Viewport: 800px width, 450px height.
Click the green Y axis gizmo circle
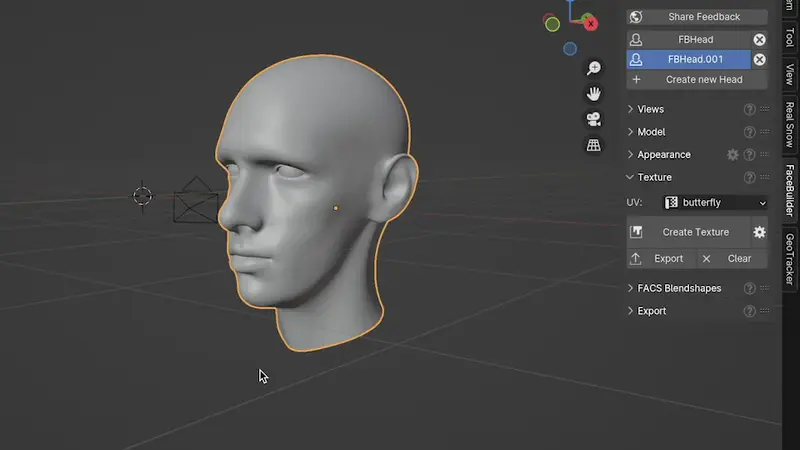[552, 24]
